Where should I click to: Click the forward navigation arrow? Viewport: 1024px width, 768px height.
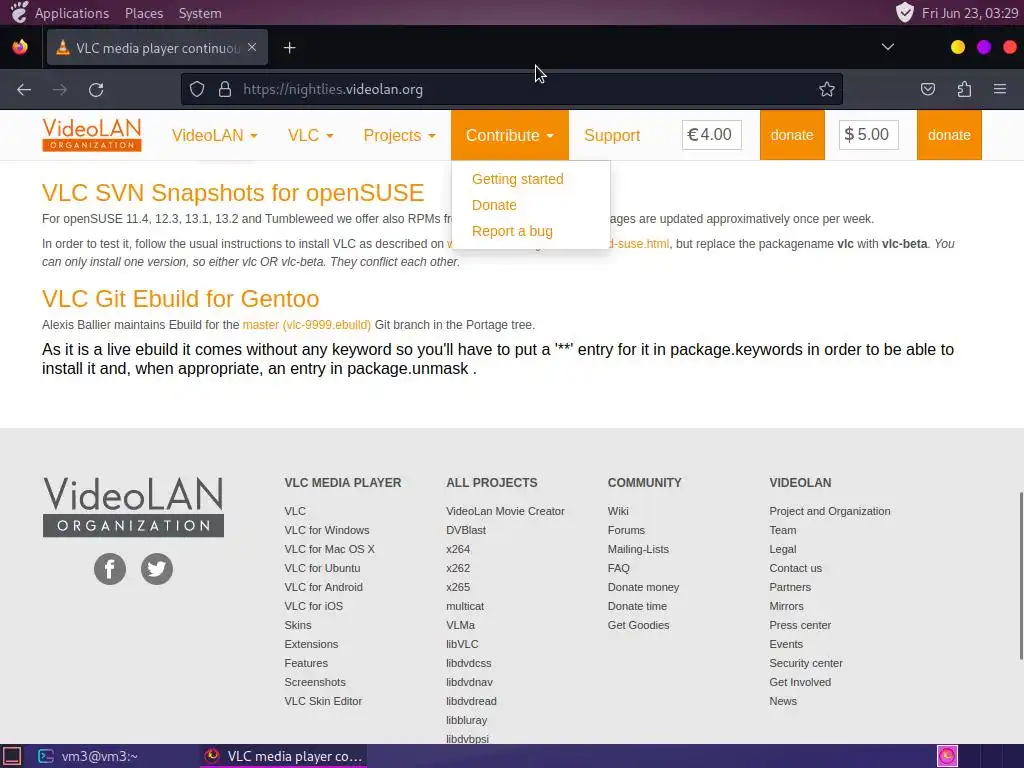[59, 89]
